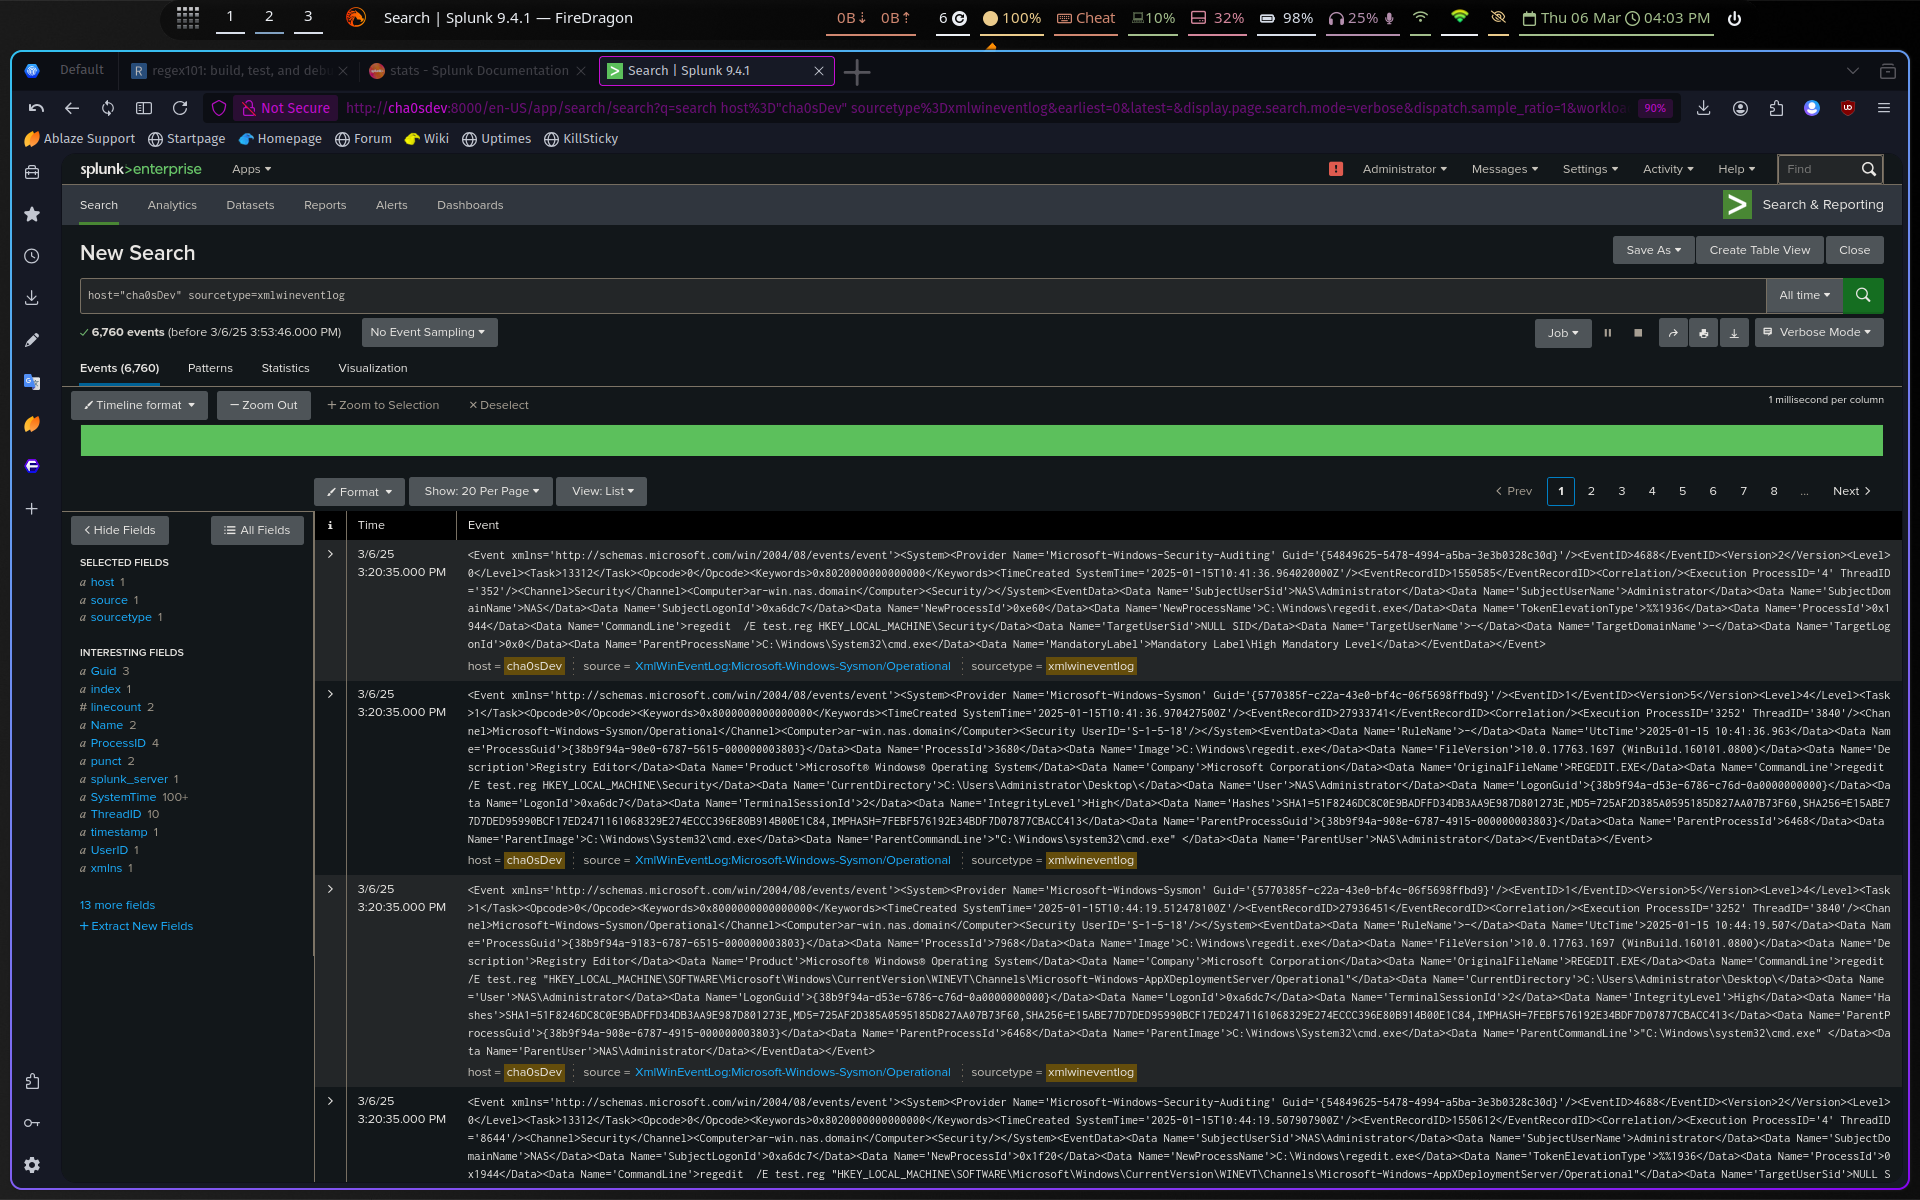The width and height of the screenshot is (1920, 1200).
Task: Open the Job dropdown
Action: (1563, 333)
